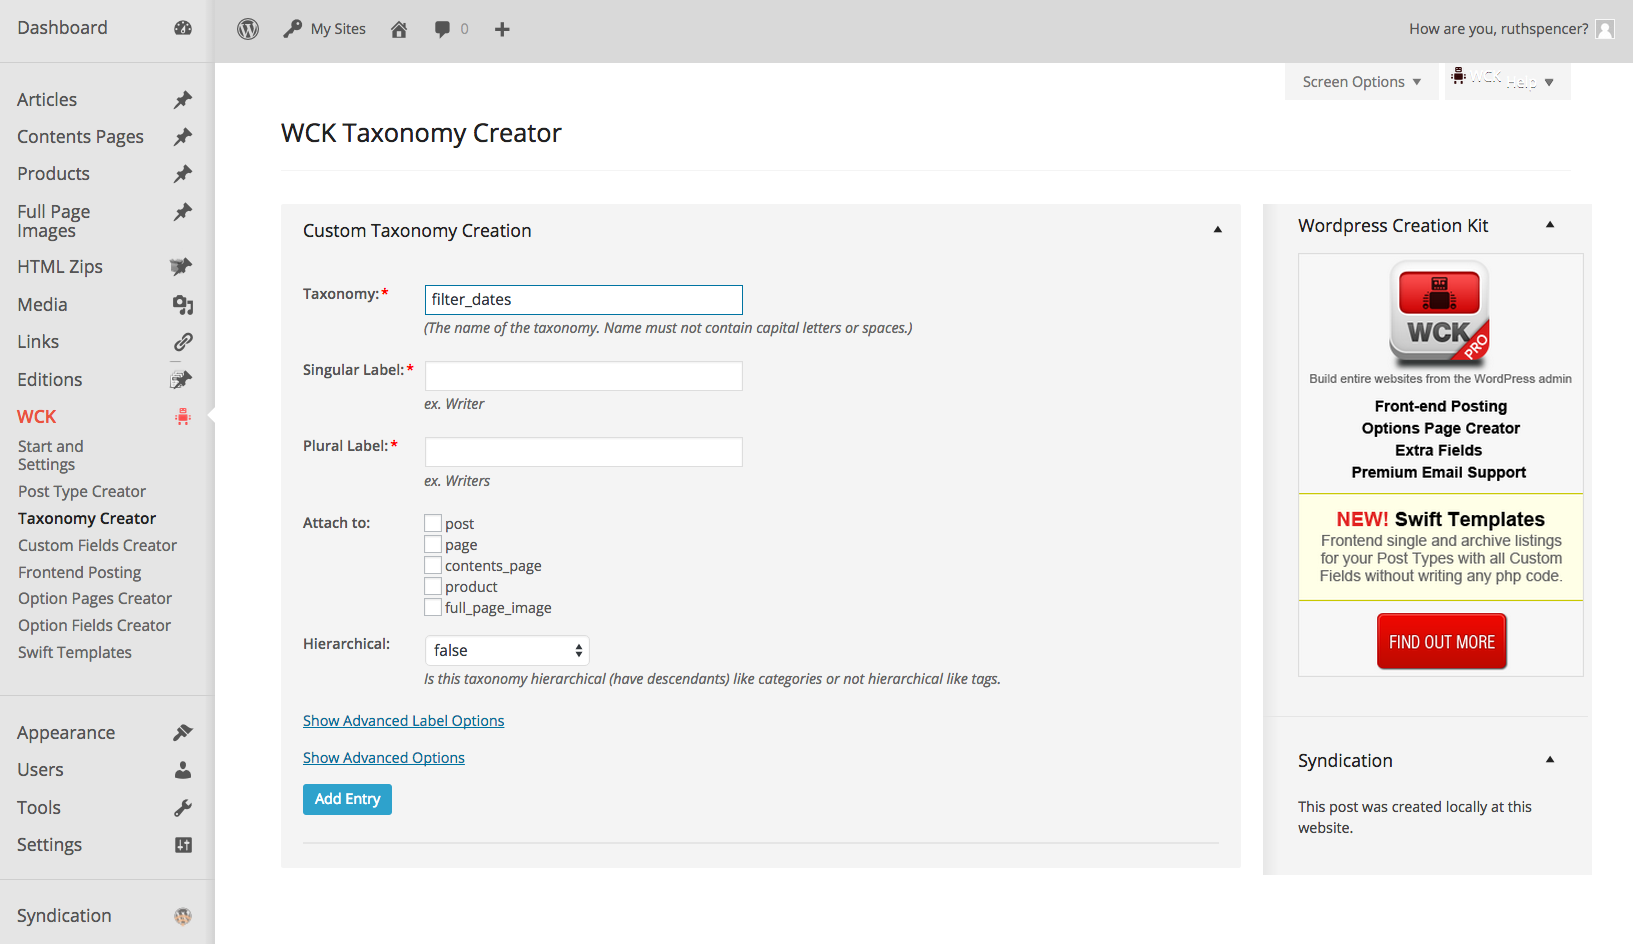Click the Appearance paintbrush icon
This screenshot has width=1633, height=944.
[x=183, y=733]
